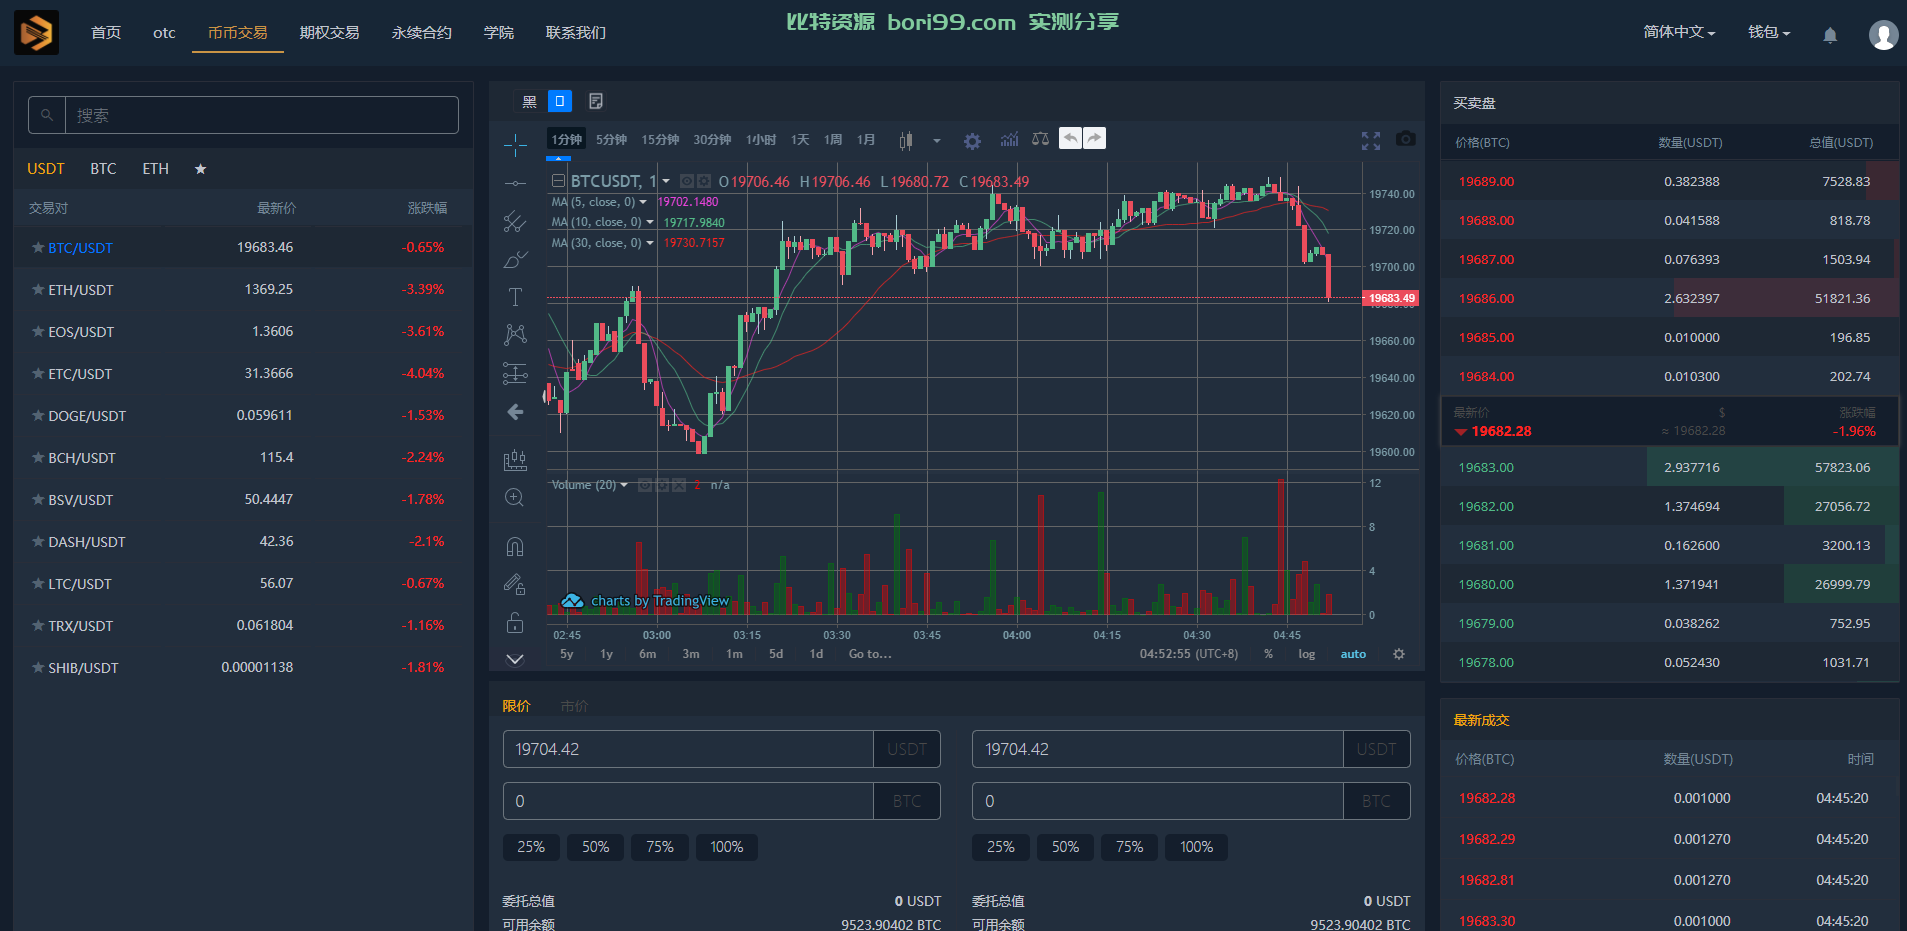
Task: Focus the 搜索 search field
Action: (261, 115)
